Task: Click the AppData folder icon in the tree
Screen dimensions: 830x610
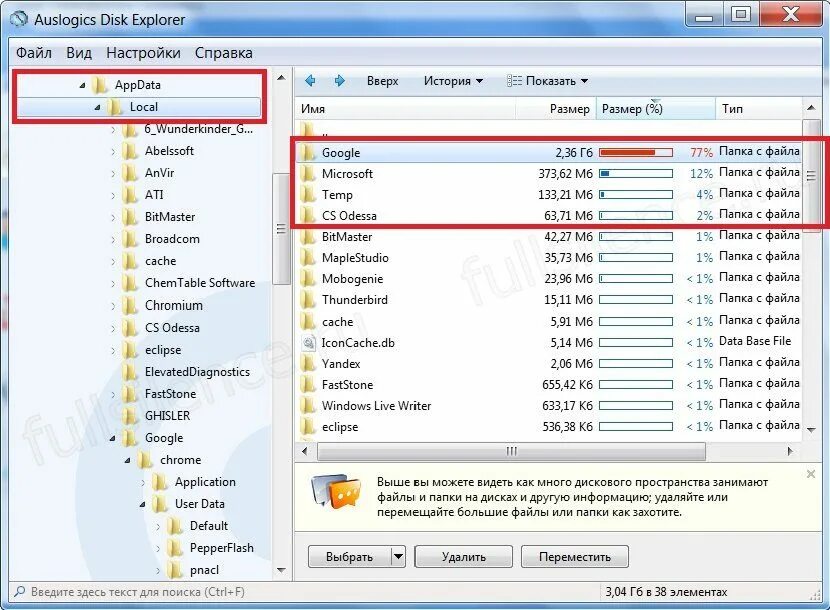Action: 100,85
